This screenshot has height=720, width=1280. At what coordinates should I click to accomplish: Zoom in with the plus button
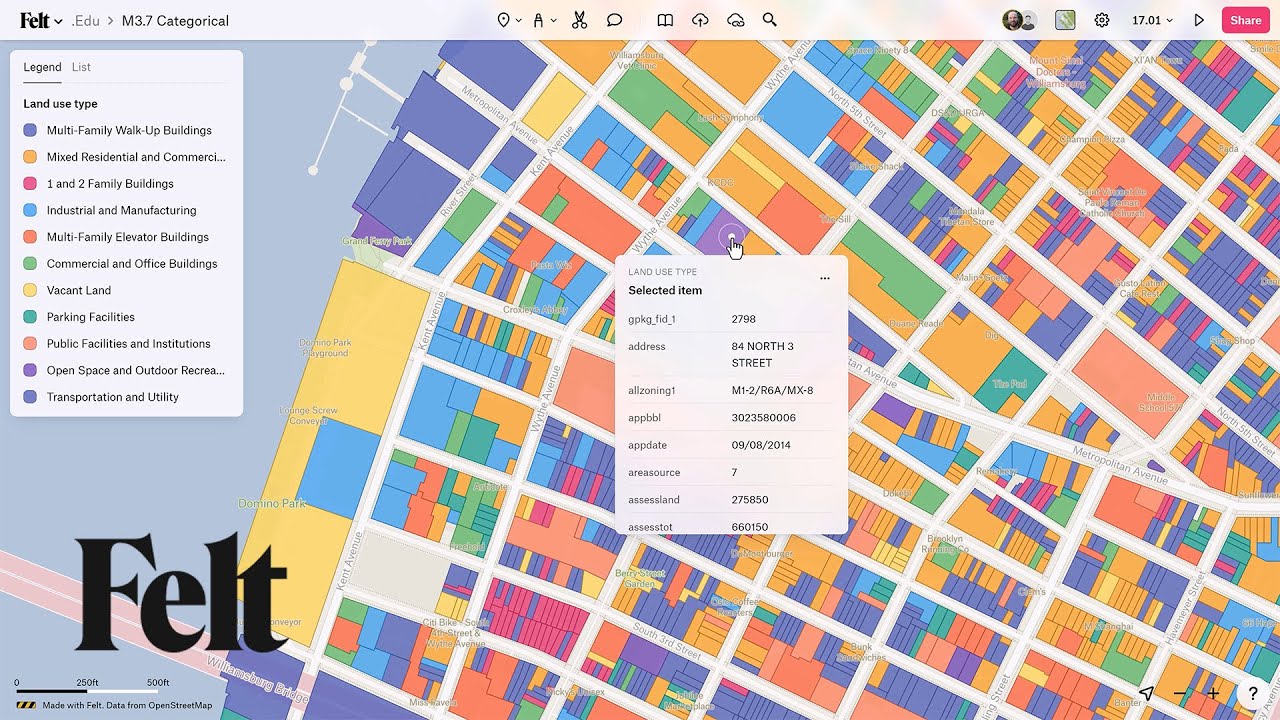point(1213,693)
